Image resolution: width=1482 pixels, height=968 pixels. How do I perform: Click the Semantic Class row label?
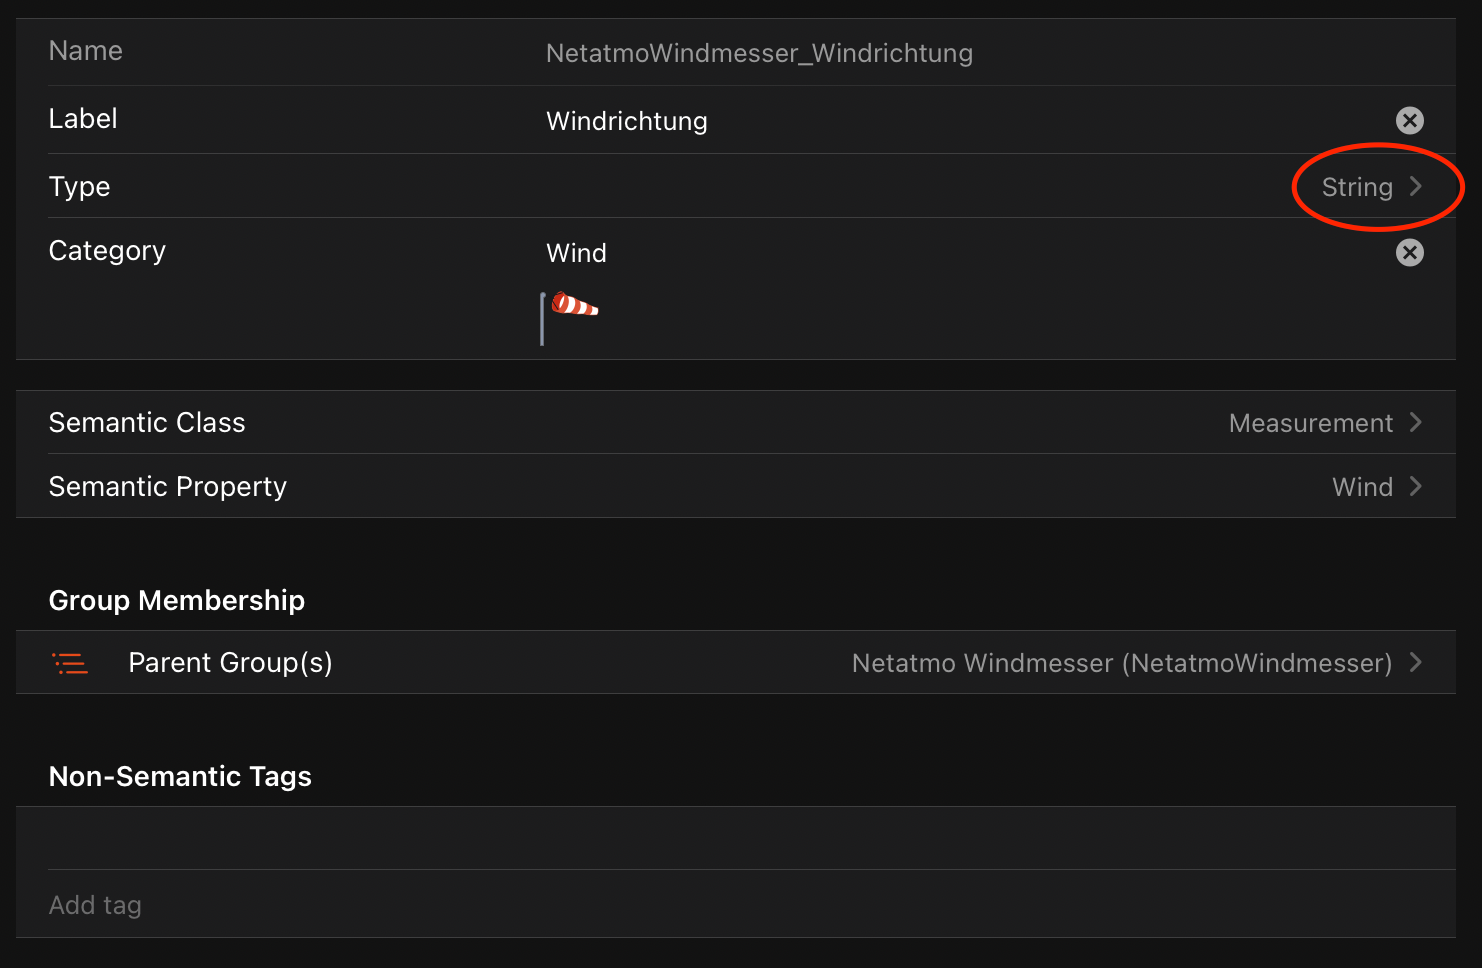(147, 423)
